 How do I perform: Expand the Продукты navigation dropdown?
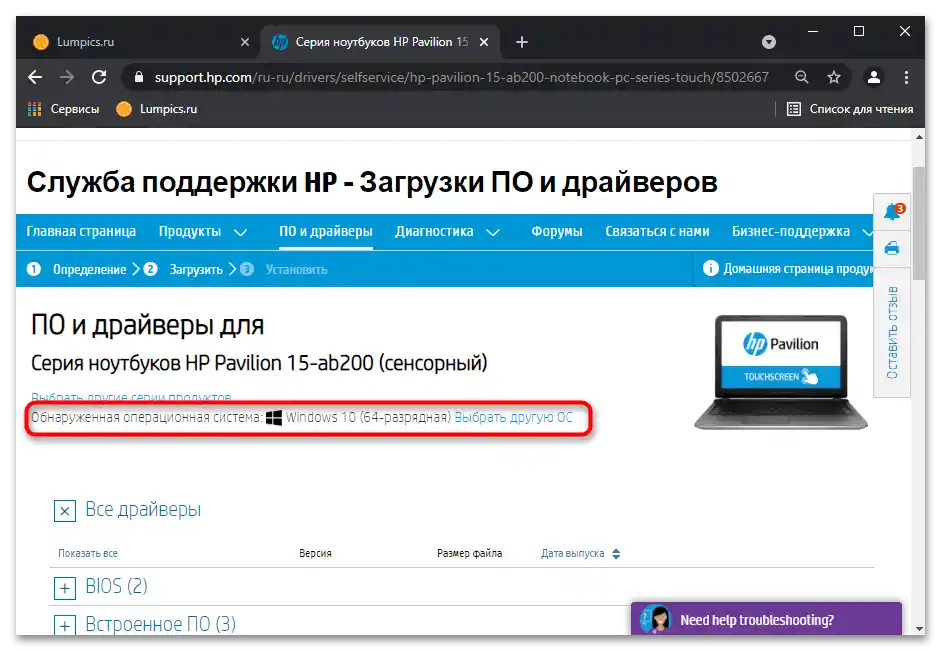(x=203, y=232)
